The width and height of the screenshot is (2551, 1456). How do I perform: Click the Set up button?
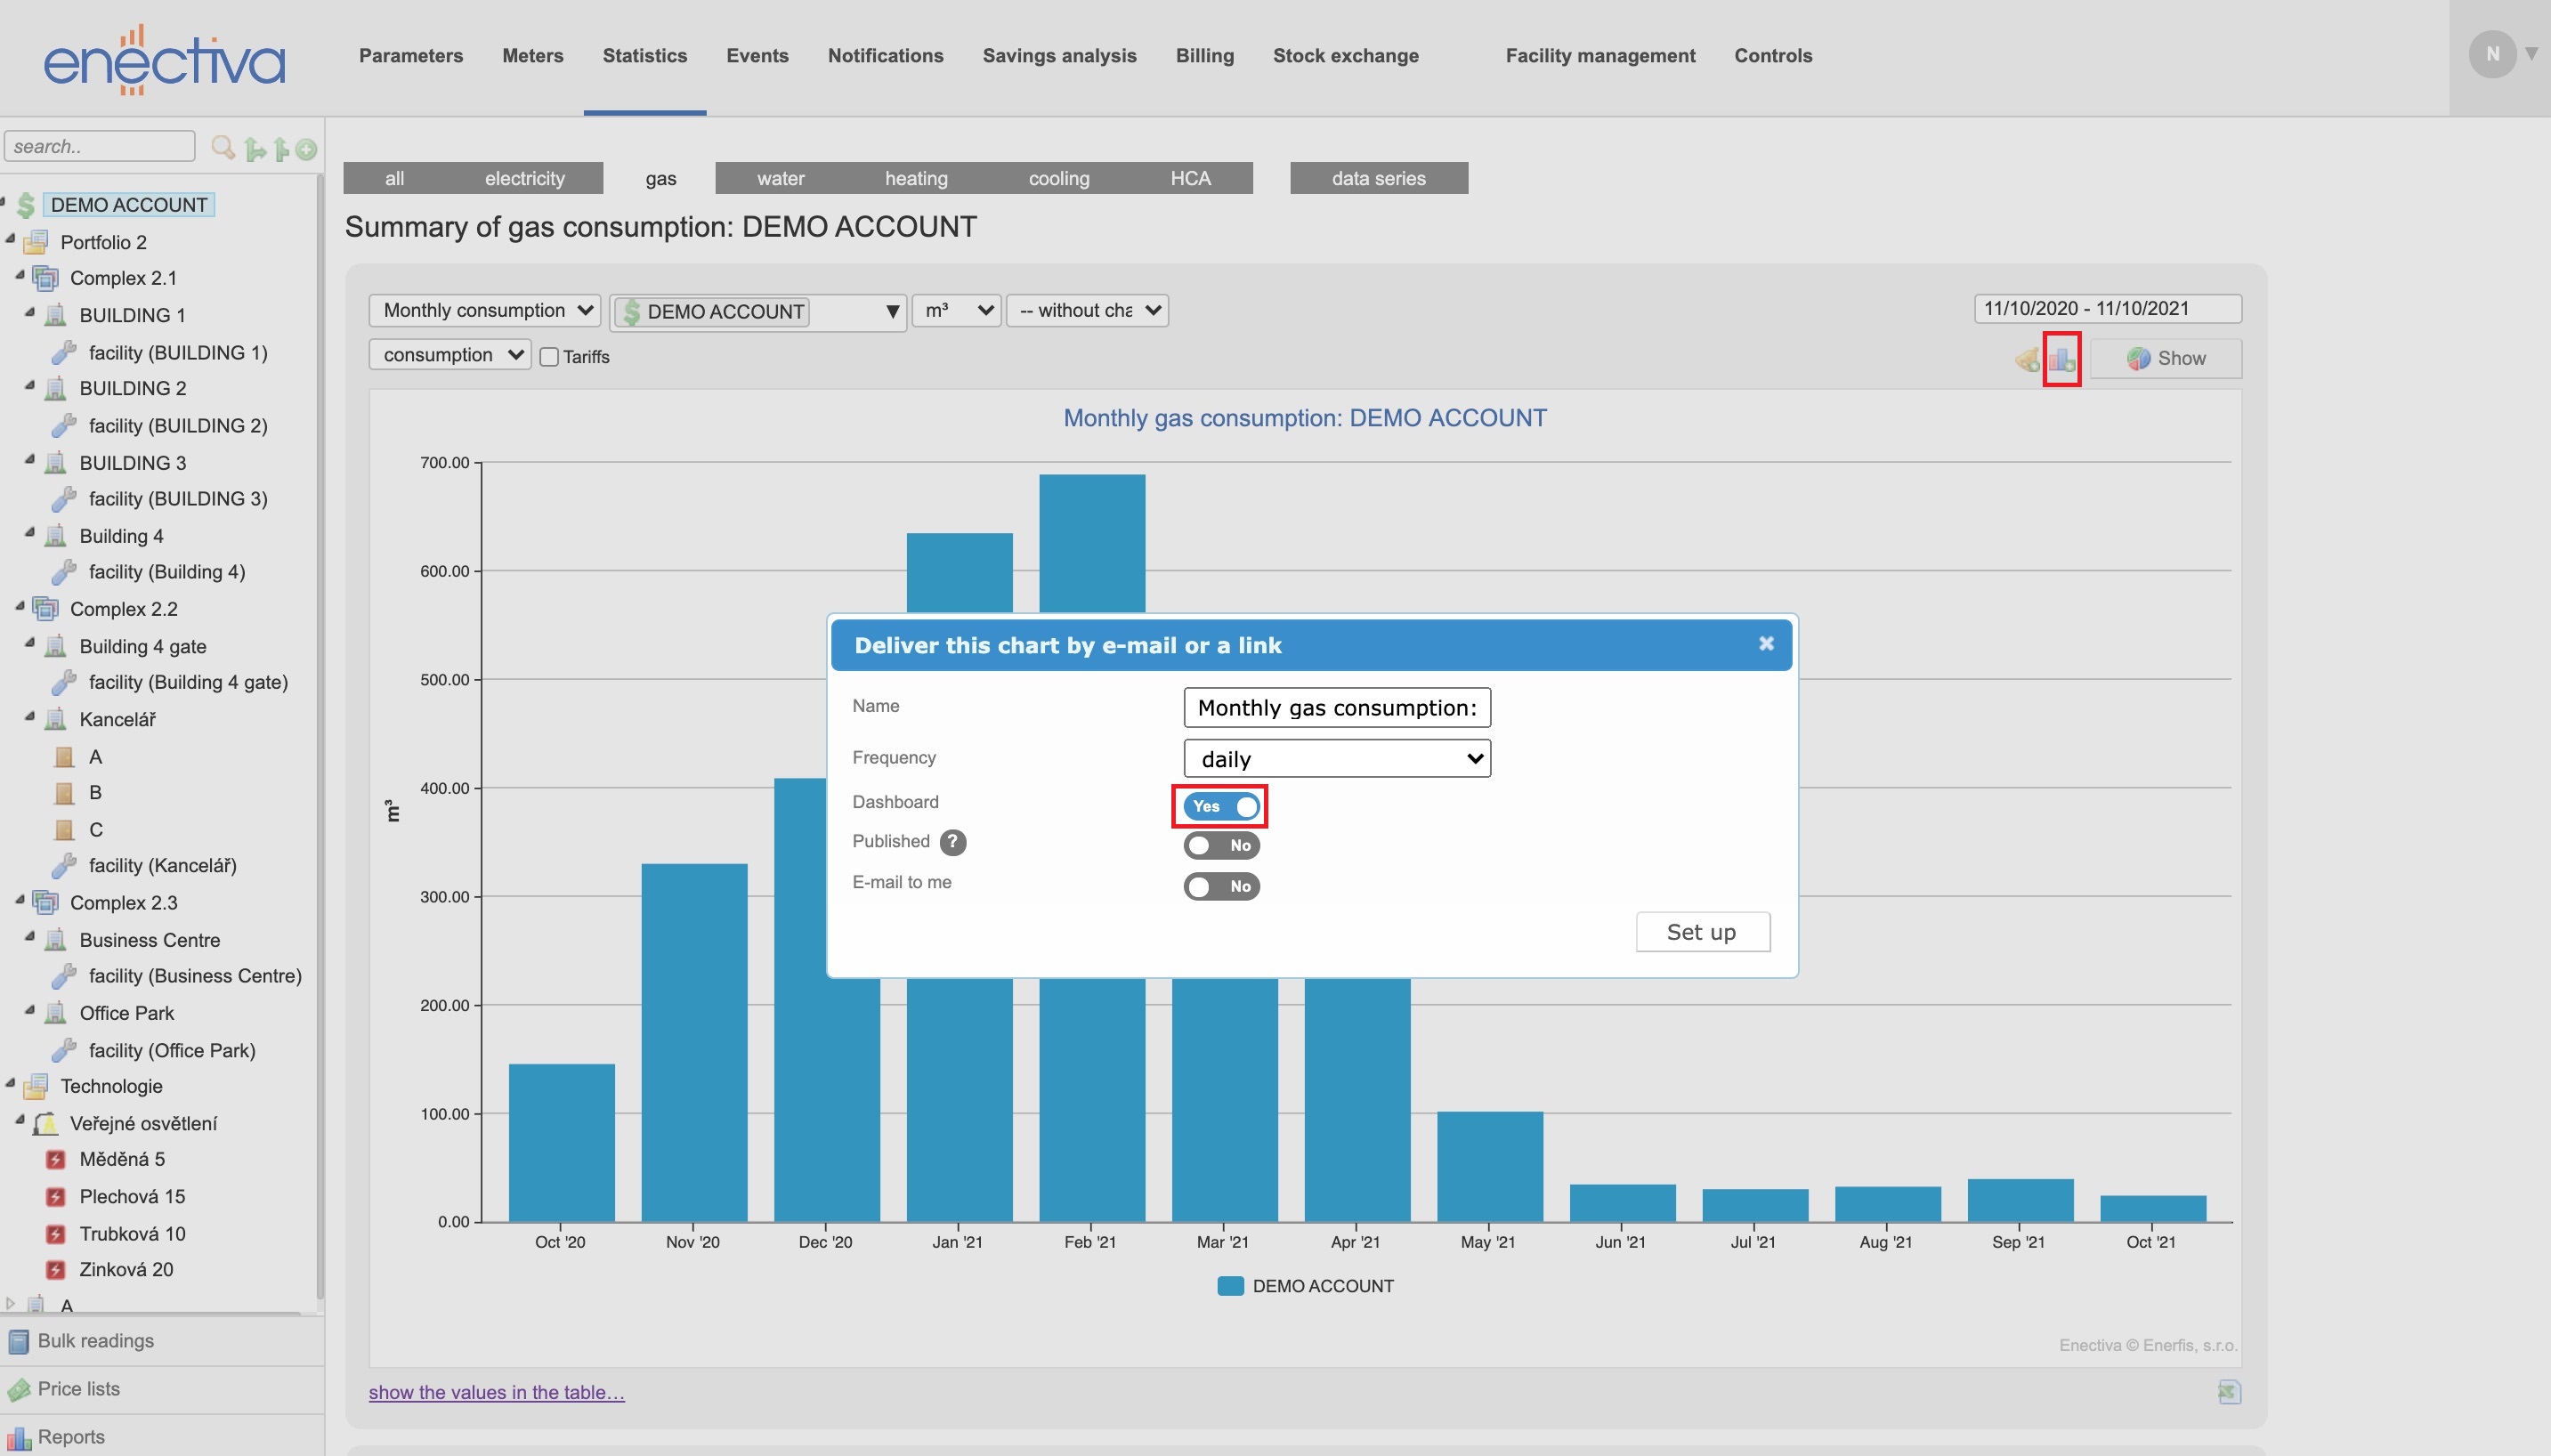point(1701,931)
